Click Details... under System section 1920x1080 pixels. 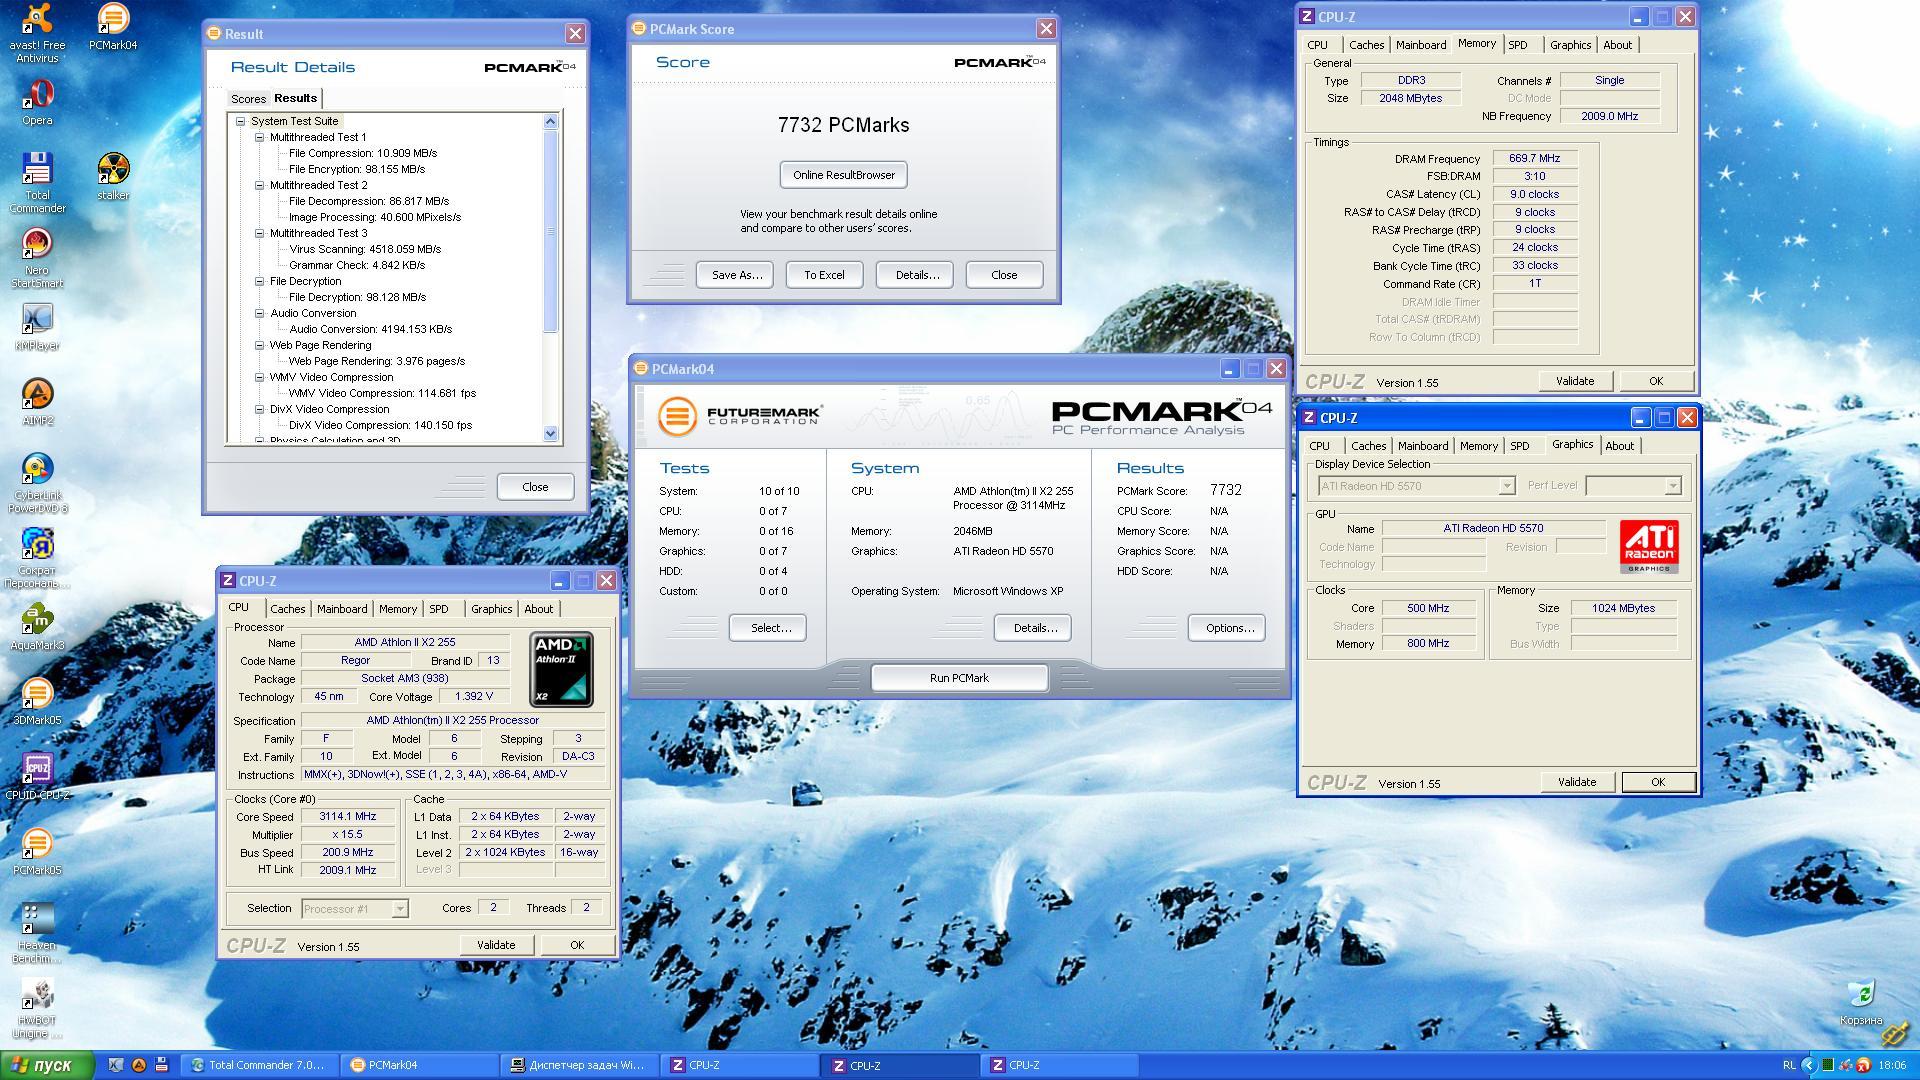click(1033, 628)
